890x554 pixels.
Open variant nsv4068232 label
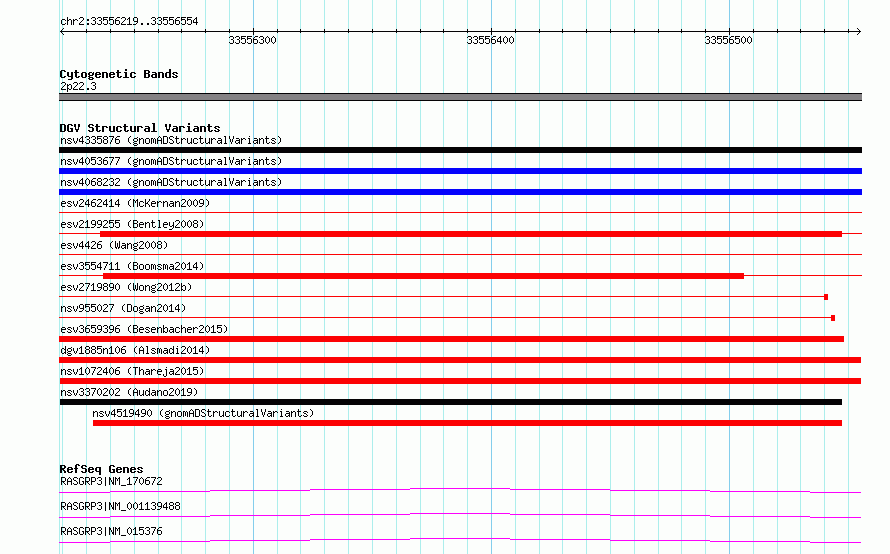[x=171, y=182]
